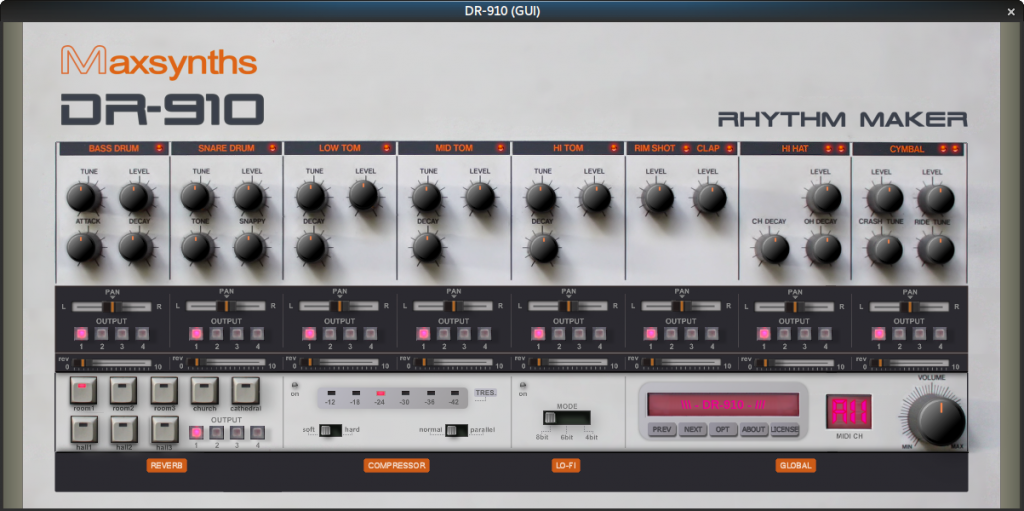
Task: Adjust the Low Tom TUNE knob
Action: 310,196
